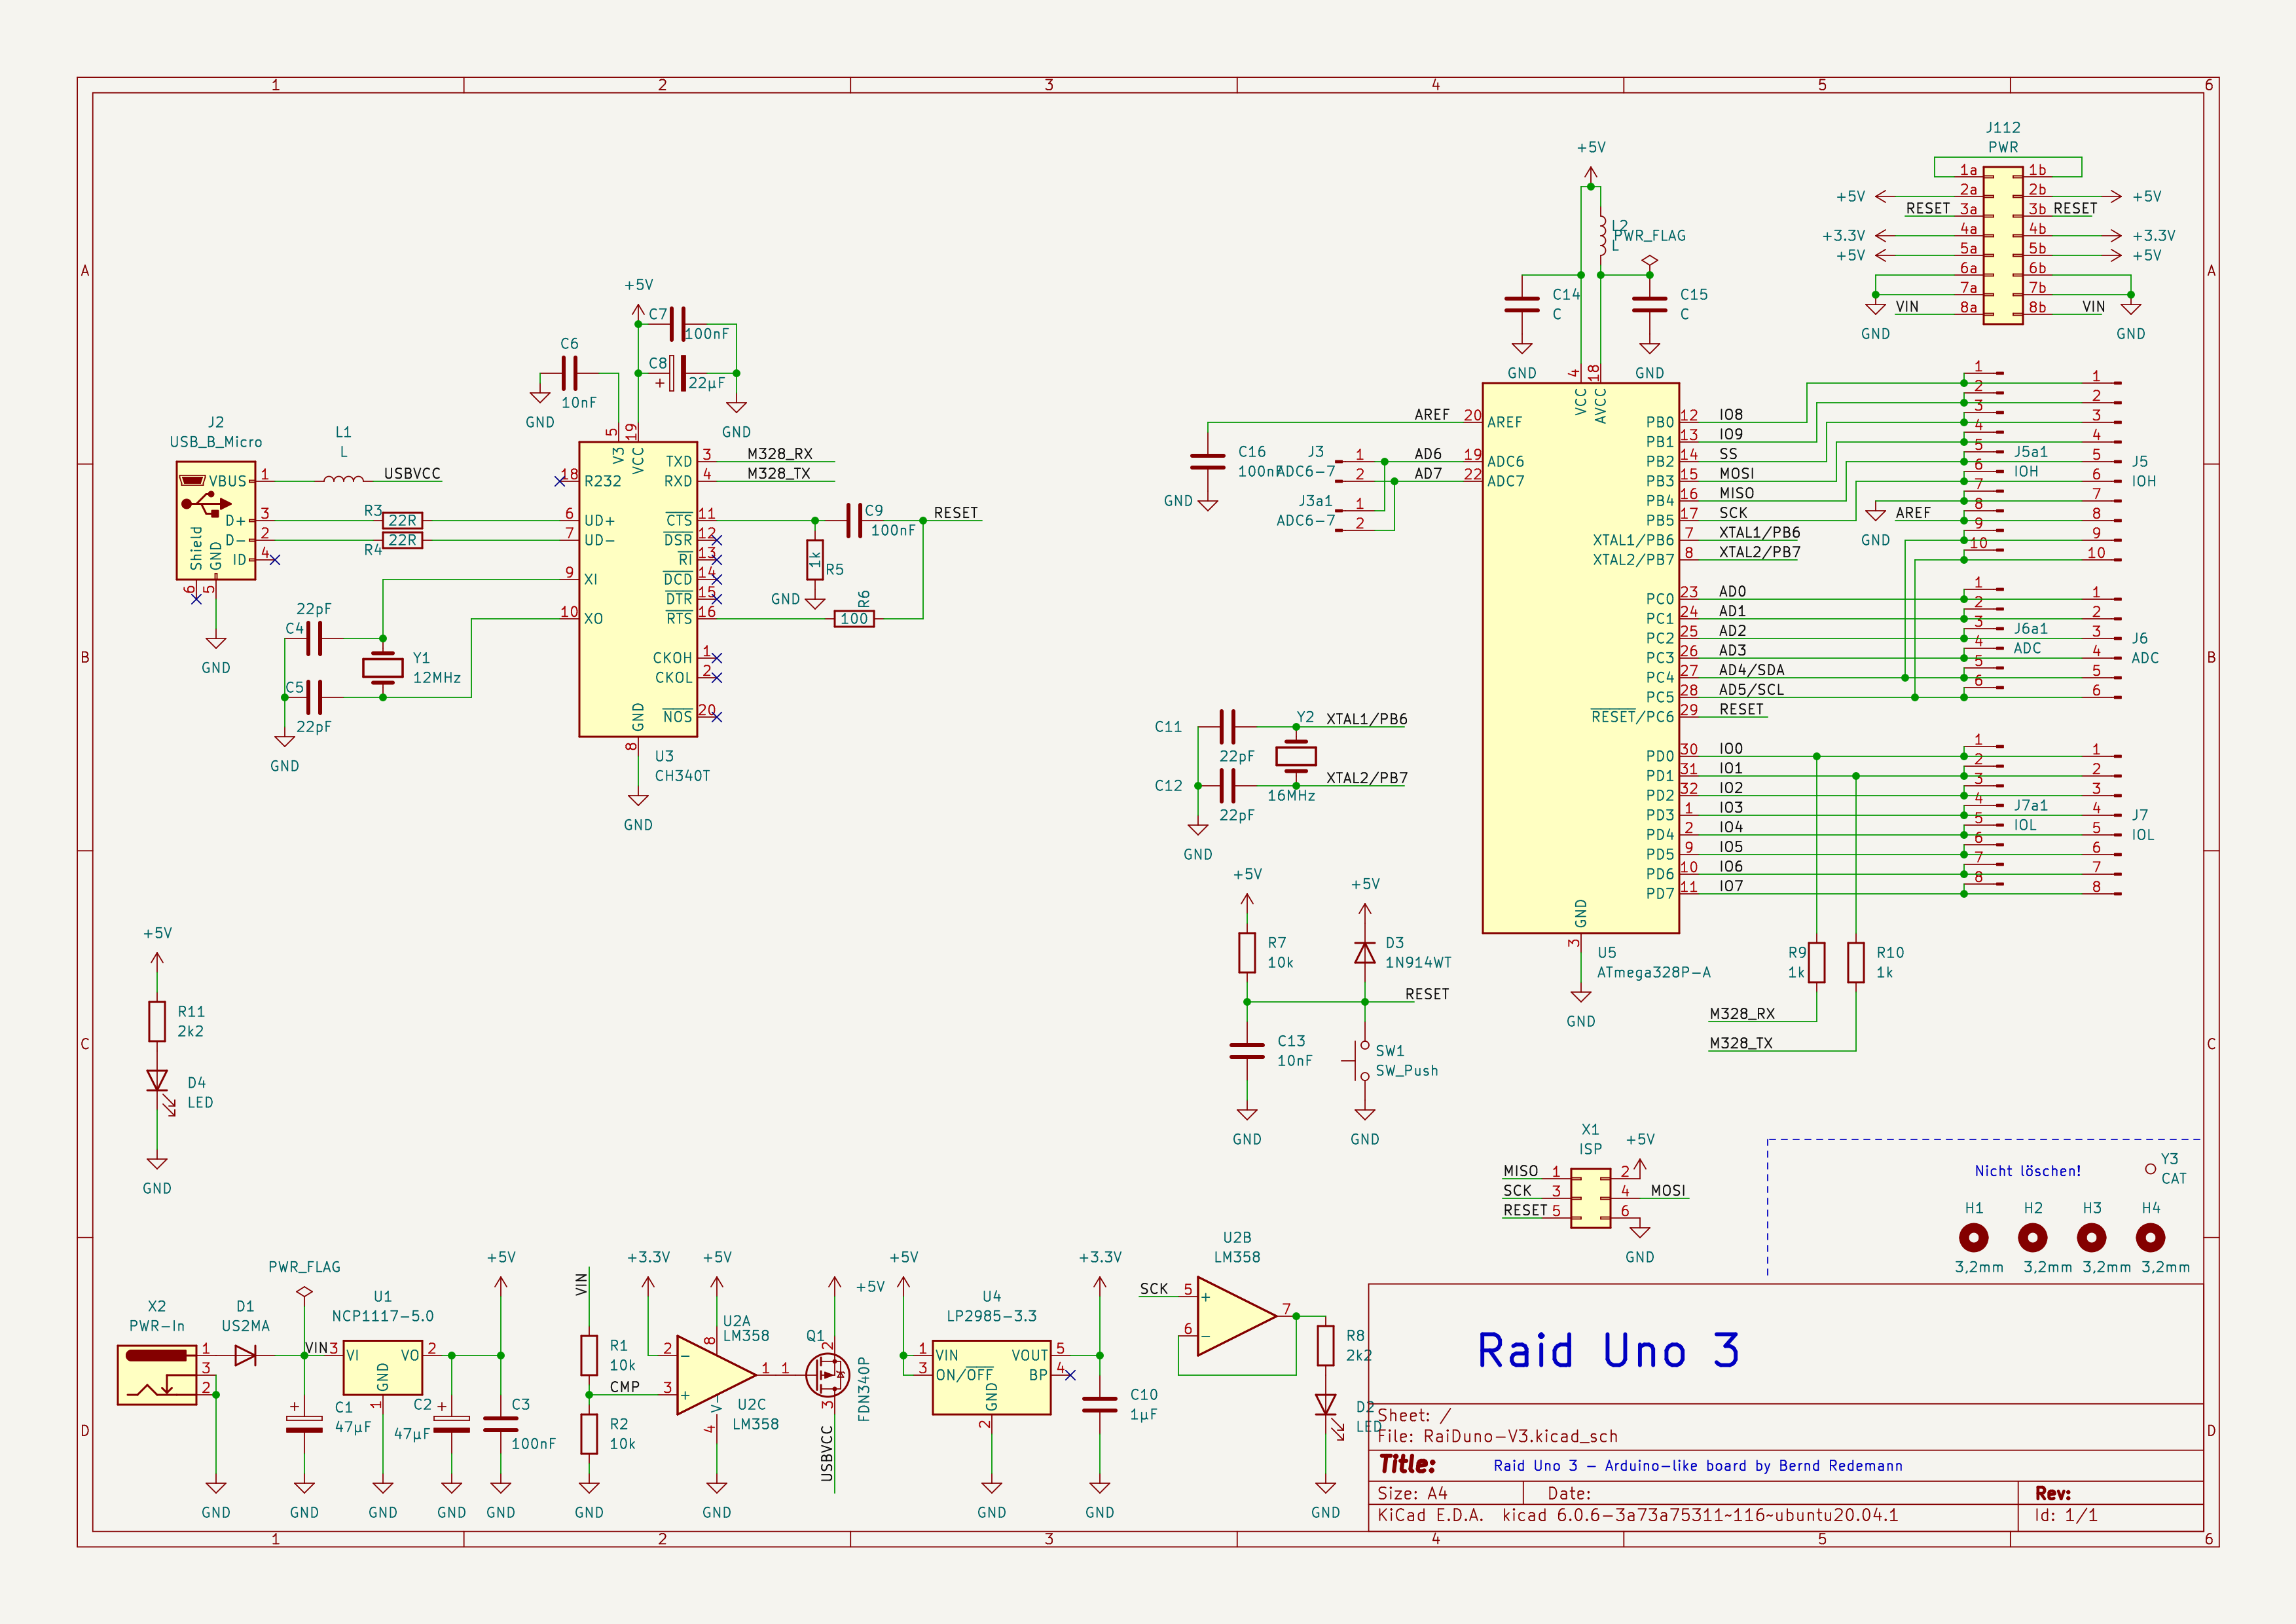Select mounting hole H1 symbol

[x=1973, y=1238]
